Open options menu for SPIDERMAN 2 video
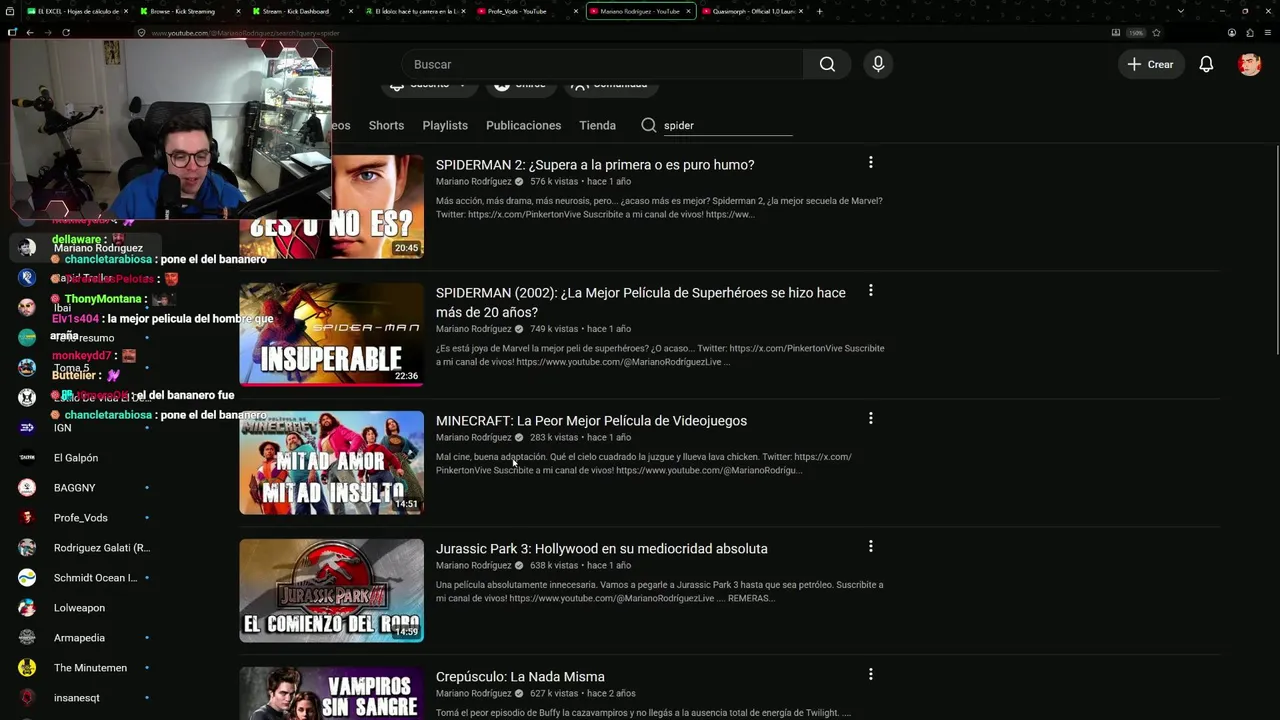1280x720 pixels. pyautogui.click(x=870, y=162)
